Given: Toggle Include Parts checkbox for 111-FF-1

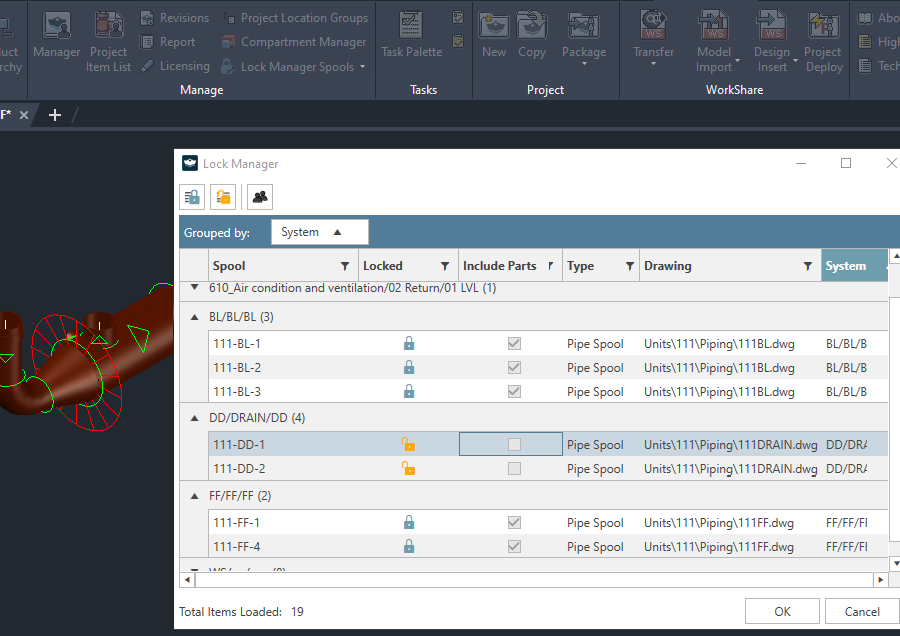Looking at the screenshot, I should [514, 522].
